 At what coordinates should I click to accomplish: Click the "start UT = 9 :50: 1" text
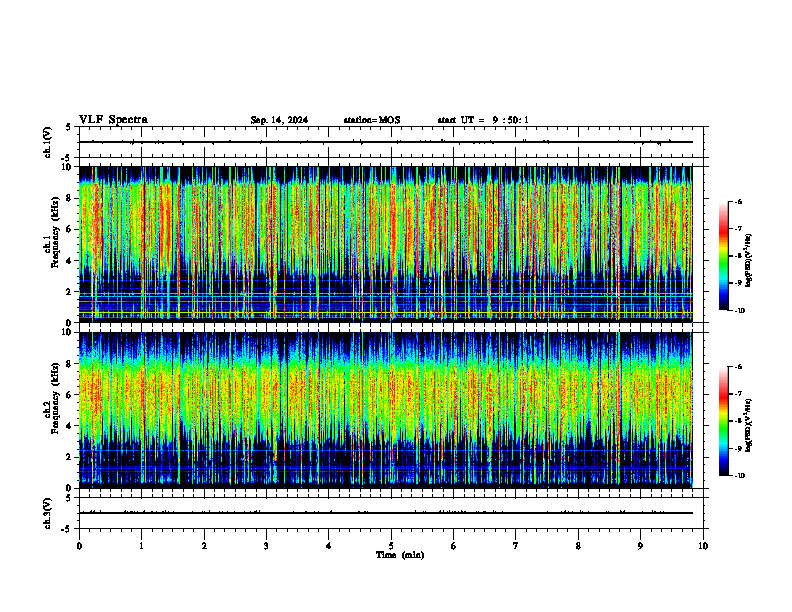(x=483, y=120)
